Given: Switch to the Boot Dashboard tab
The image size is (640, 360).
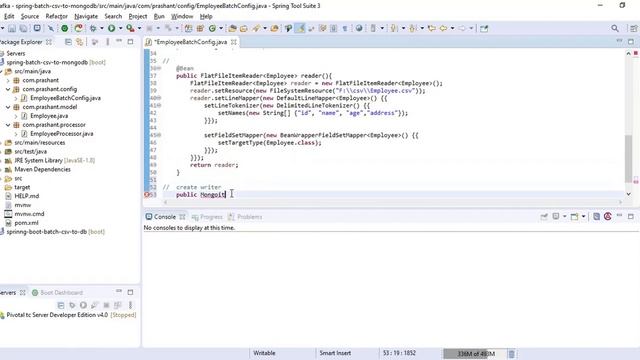Looking at the screenshot, I should 58,293.
